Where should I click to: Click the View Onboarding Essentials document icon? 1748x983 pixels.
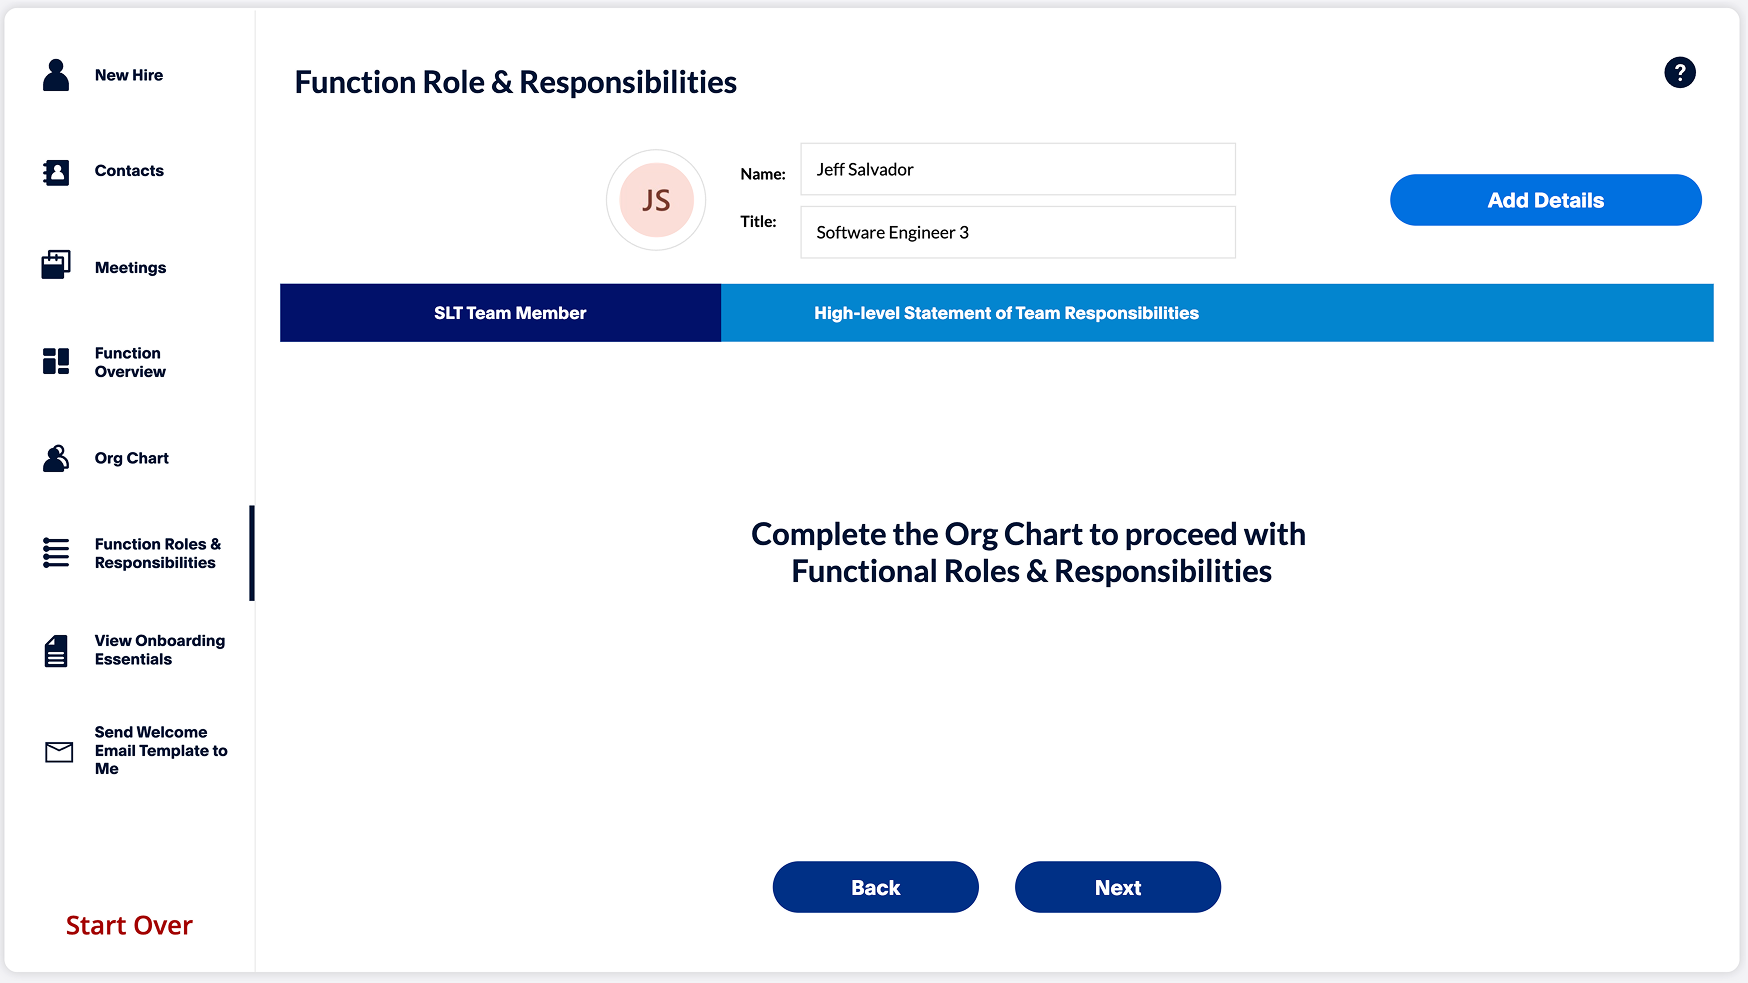point(56,651)
